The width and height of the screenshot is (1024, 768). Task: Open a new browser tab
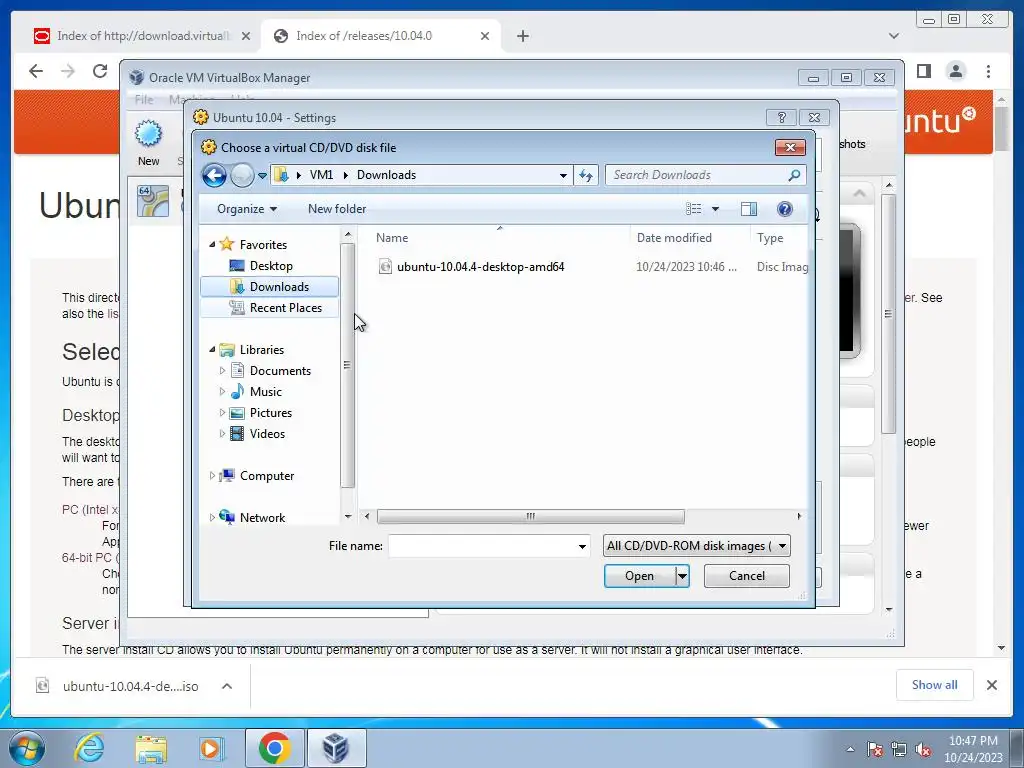pyautogui.click(x=522, y=36)
